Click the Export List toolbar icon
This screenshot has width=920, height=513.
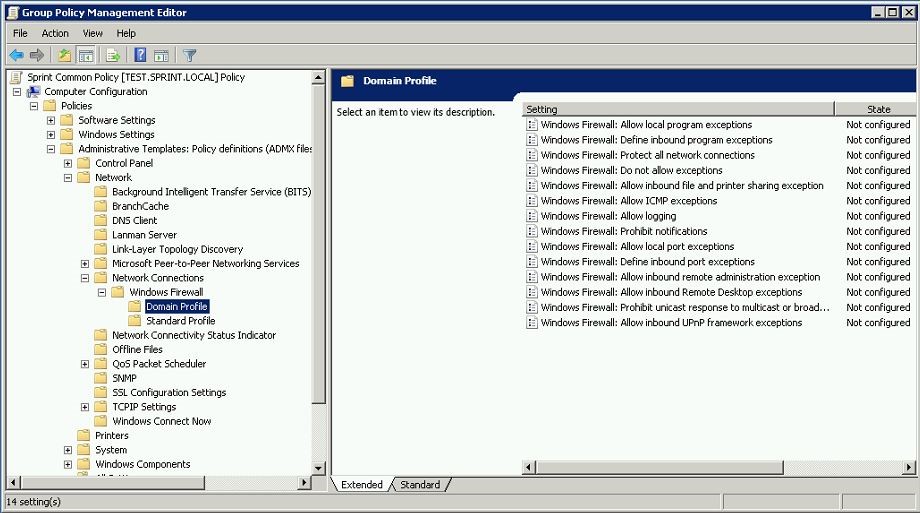pos(113,55)
